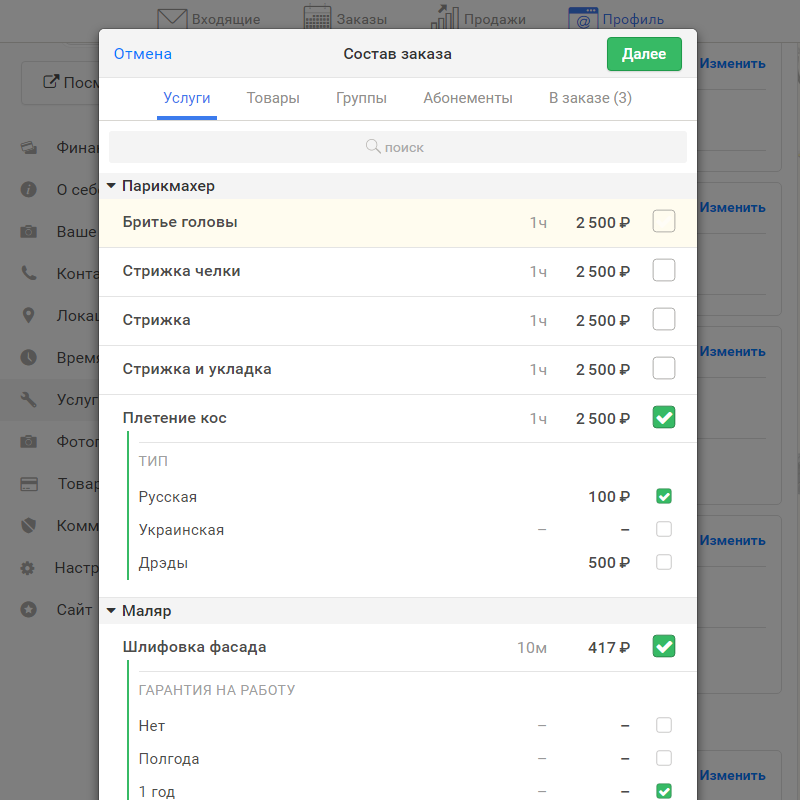Click the Inbox envelope icon
This screenshot has height=800, width=800.
coord(172,18)
